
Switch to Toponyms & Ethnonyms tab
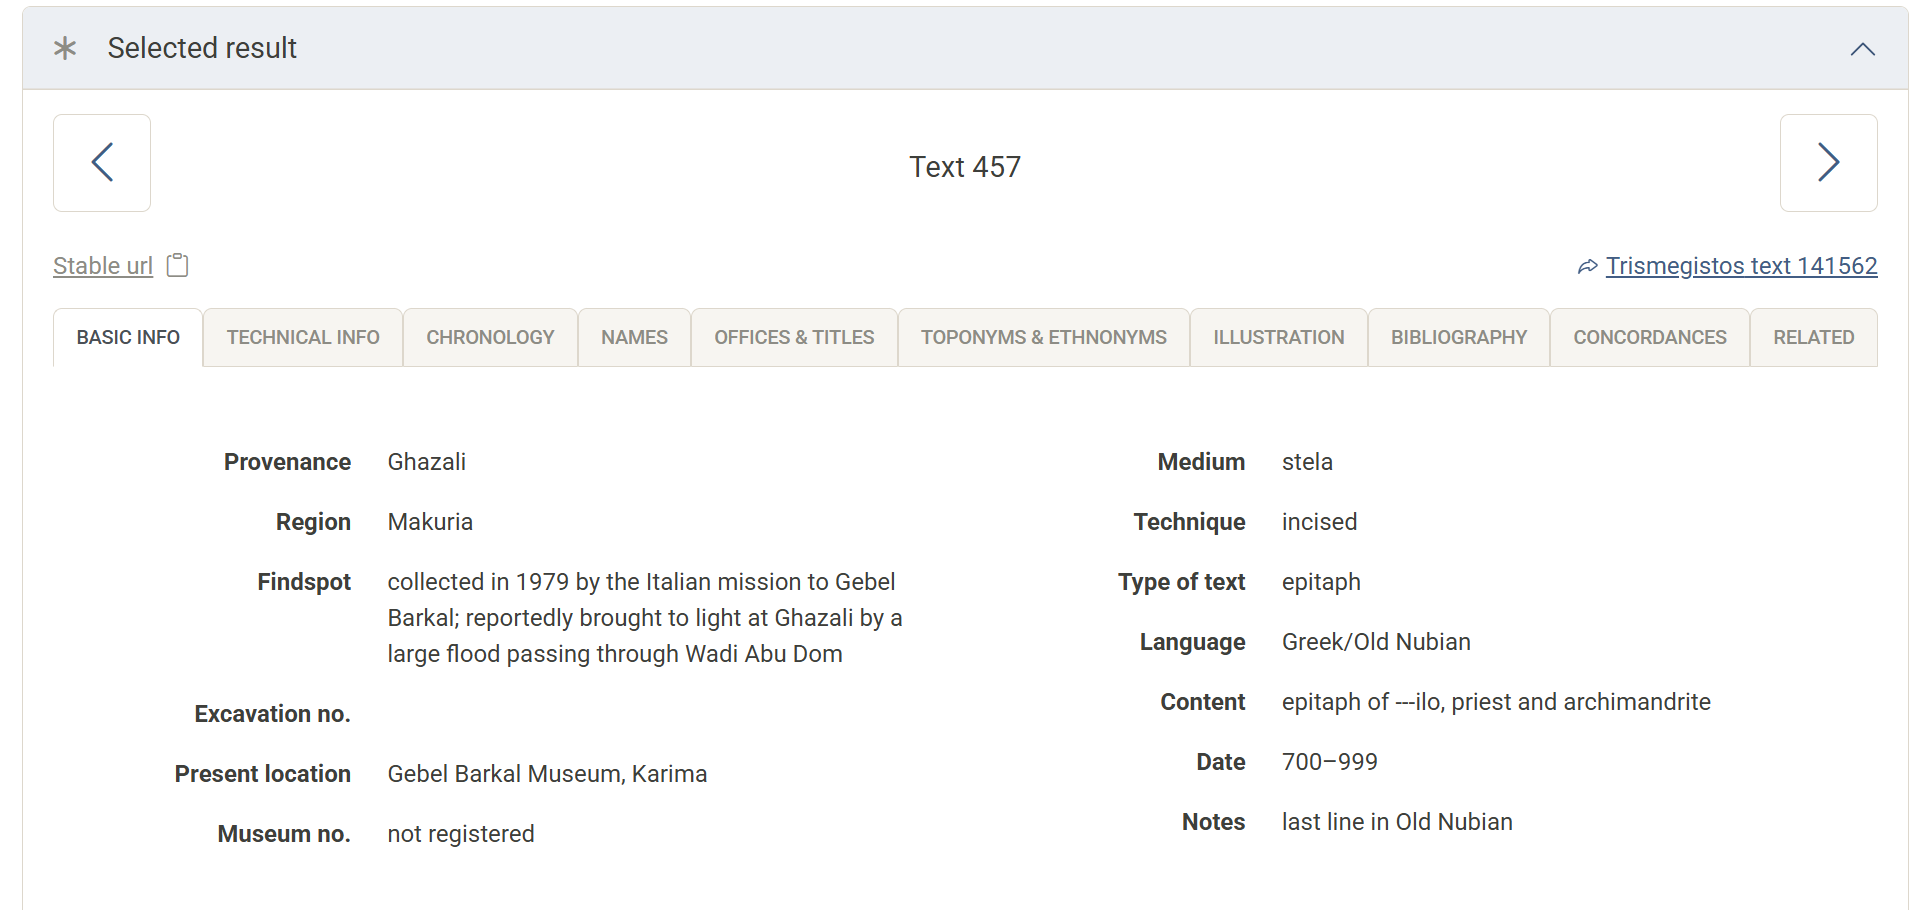click(1043, 338)
